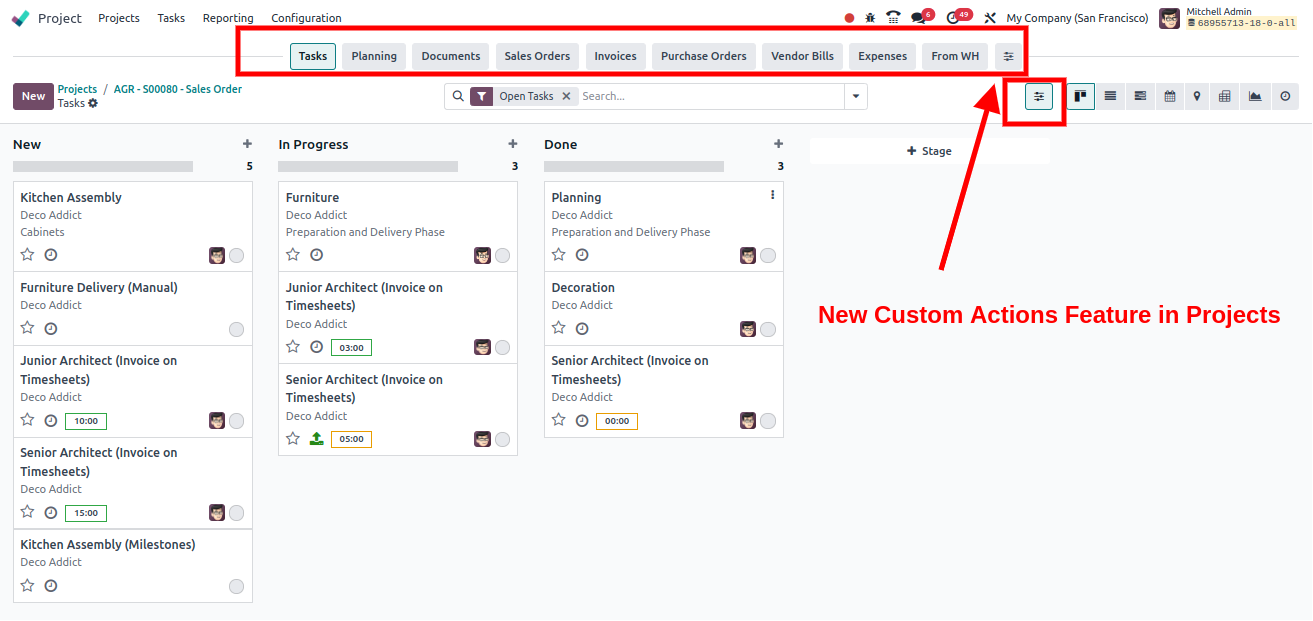This screenshot has height=621, width=1313.
Task: Add a new Stage column
Action: (x=929, y=151)
